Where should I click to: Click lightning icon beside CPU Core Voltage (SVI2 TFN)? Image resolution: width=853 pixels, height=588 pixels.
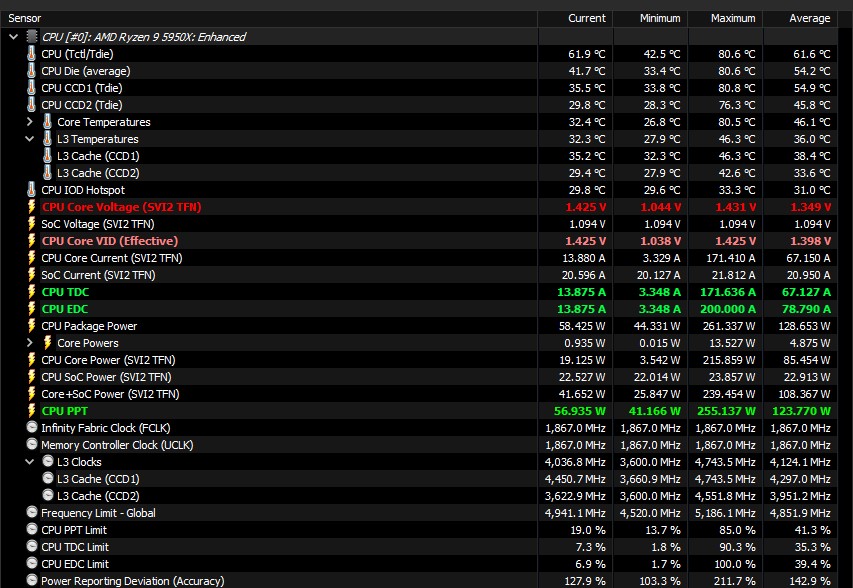tap(32, 207)
